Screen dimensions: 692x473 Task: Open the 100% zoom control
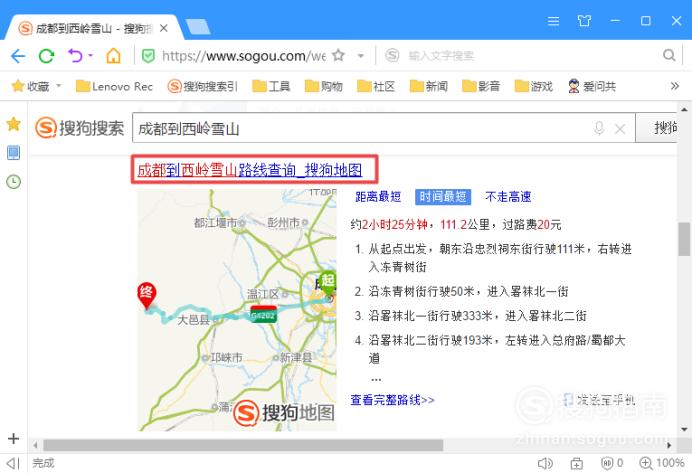(662, 463)
